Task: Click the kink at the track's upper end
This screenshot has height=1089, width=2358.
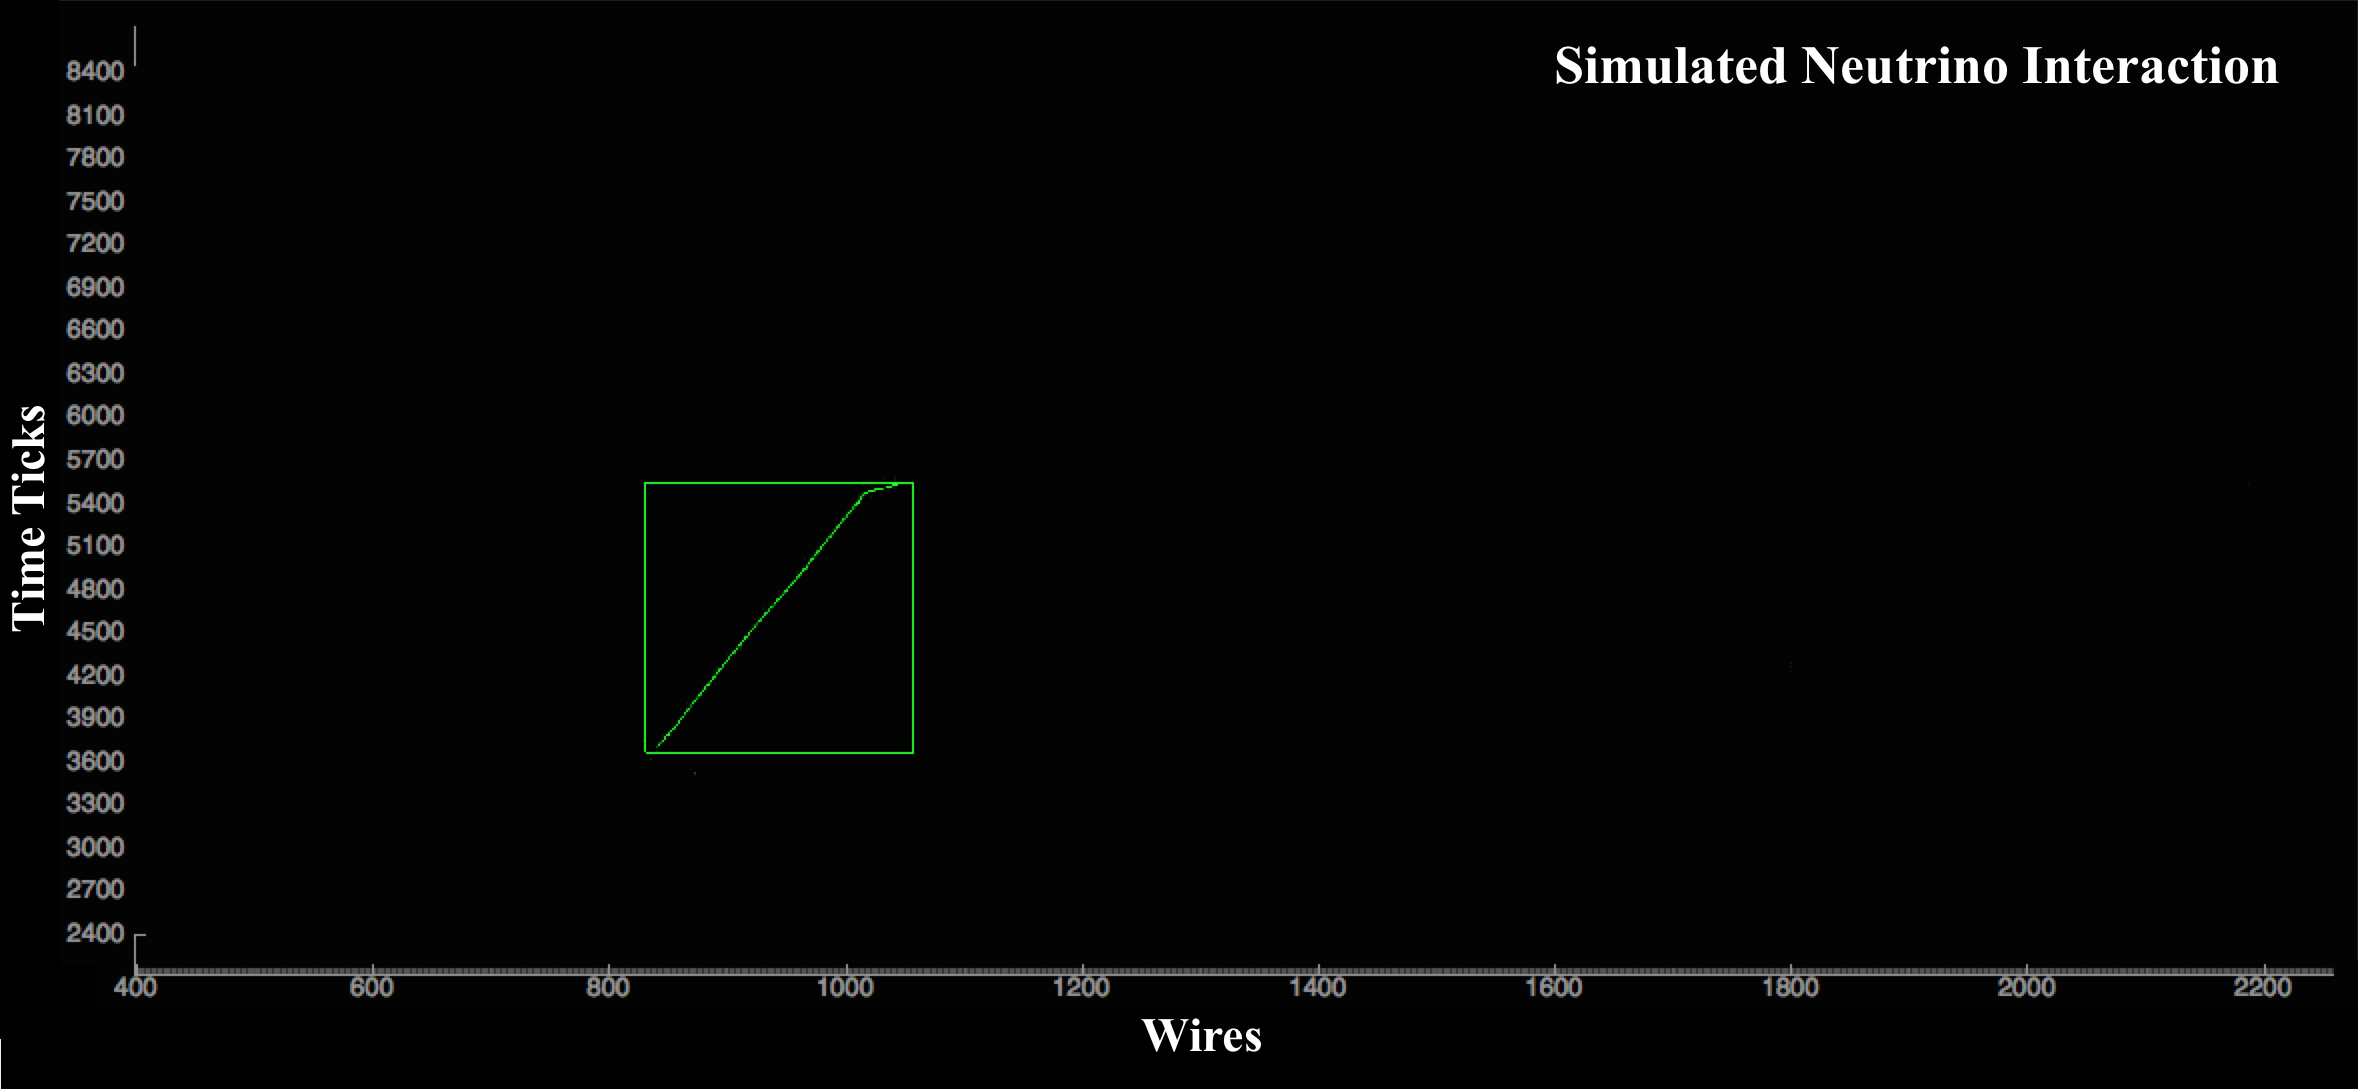Action: tap(866, 492)
